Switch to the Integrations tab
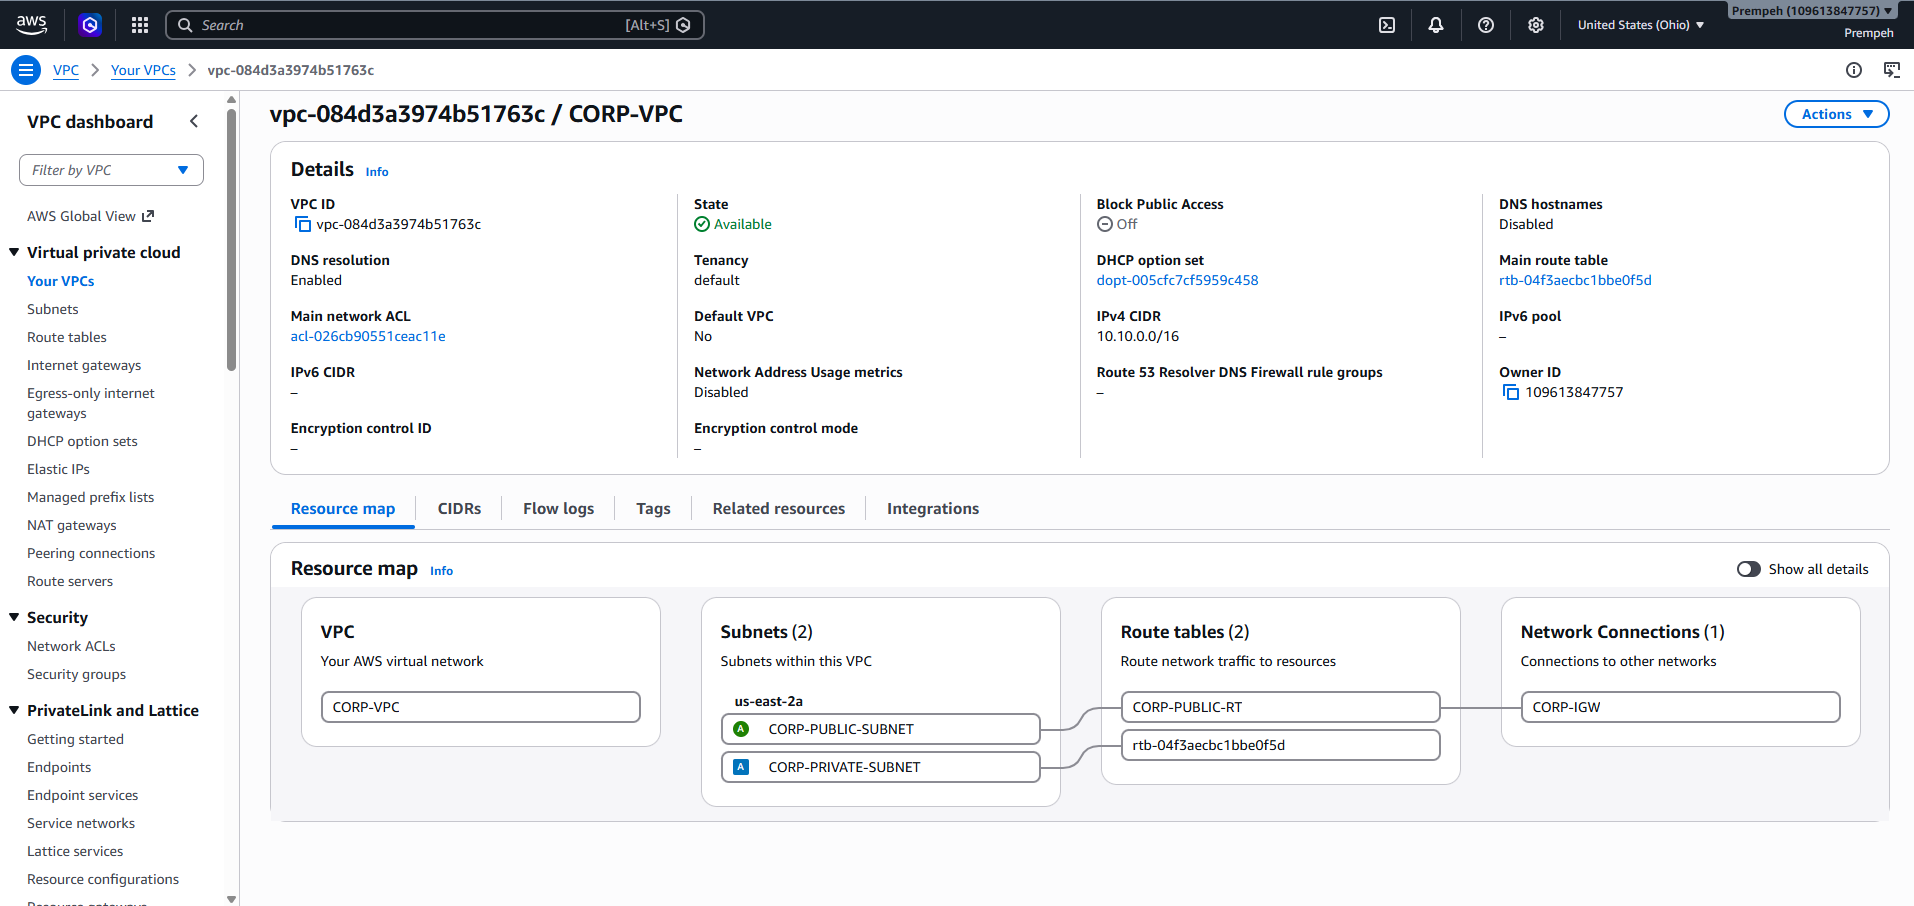This screenshot has width=1914, height=906. coord(933,509)
